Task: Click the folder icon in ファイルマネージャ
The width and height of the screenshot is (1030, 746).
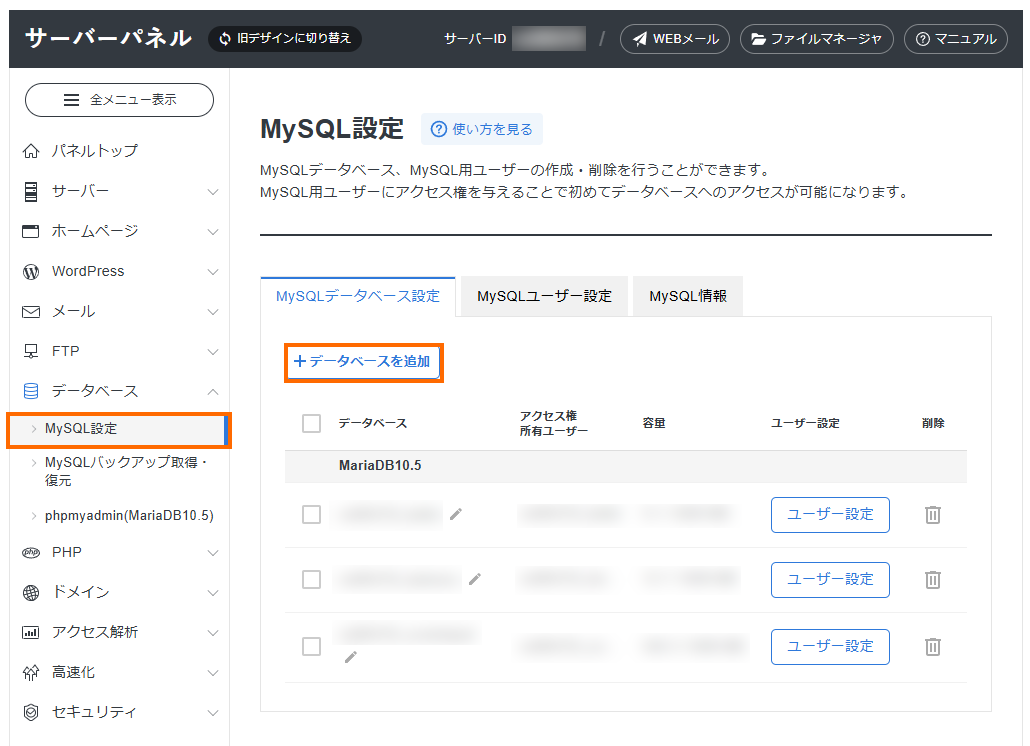Action: tap(759, 39)
